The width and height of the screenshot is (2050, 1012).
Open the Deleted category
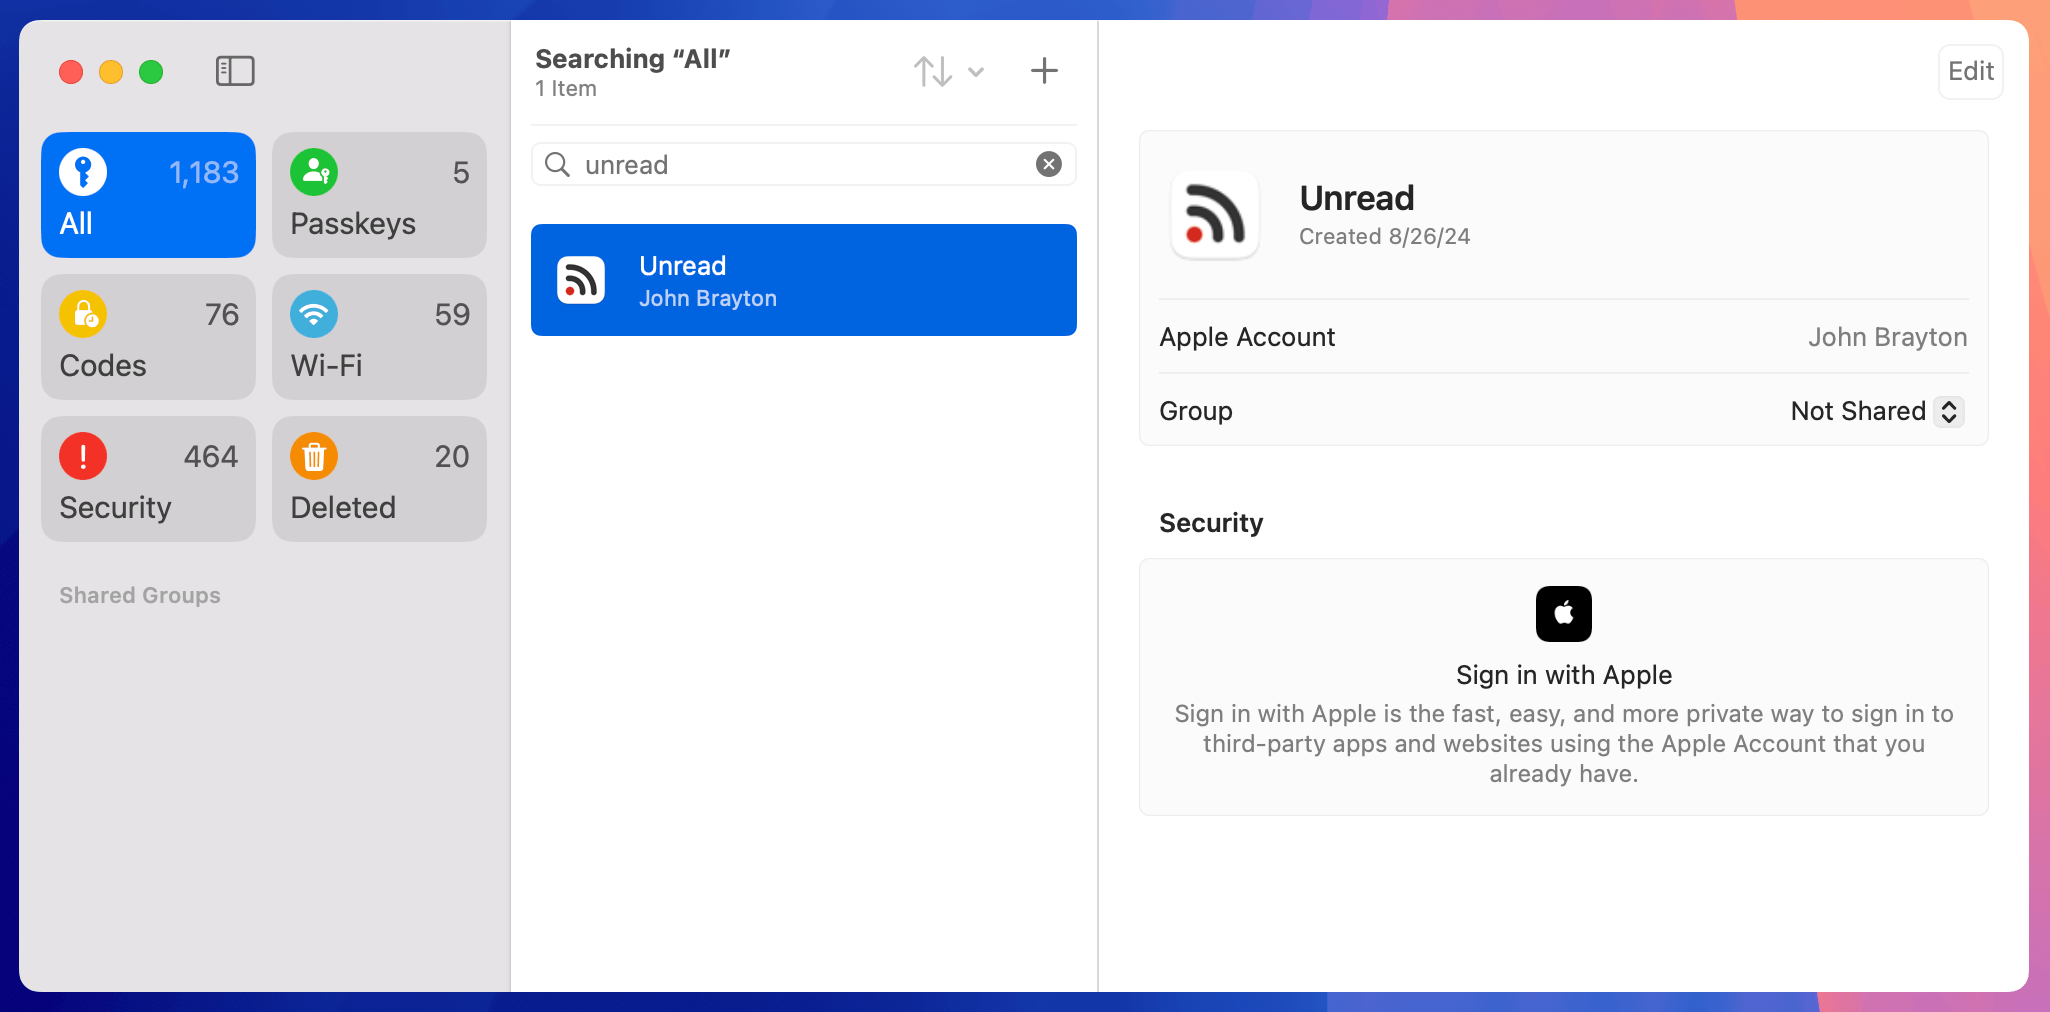coord(379,479)
